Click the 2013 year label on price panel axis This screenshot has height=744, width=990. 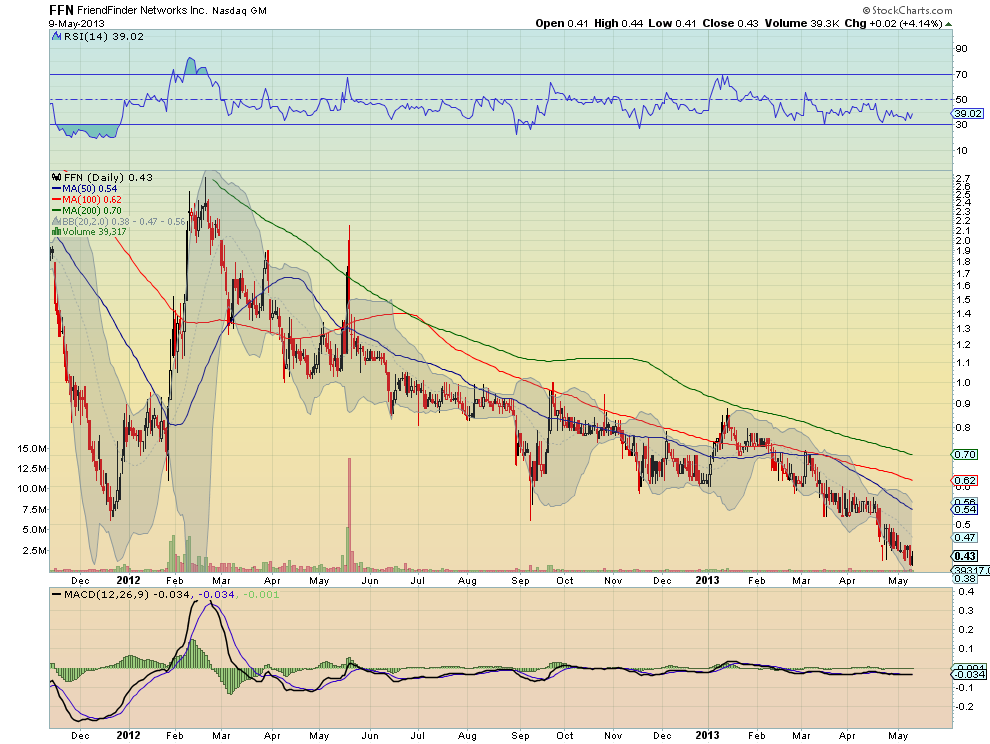pos(707,580)
